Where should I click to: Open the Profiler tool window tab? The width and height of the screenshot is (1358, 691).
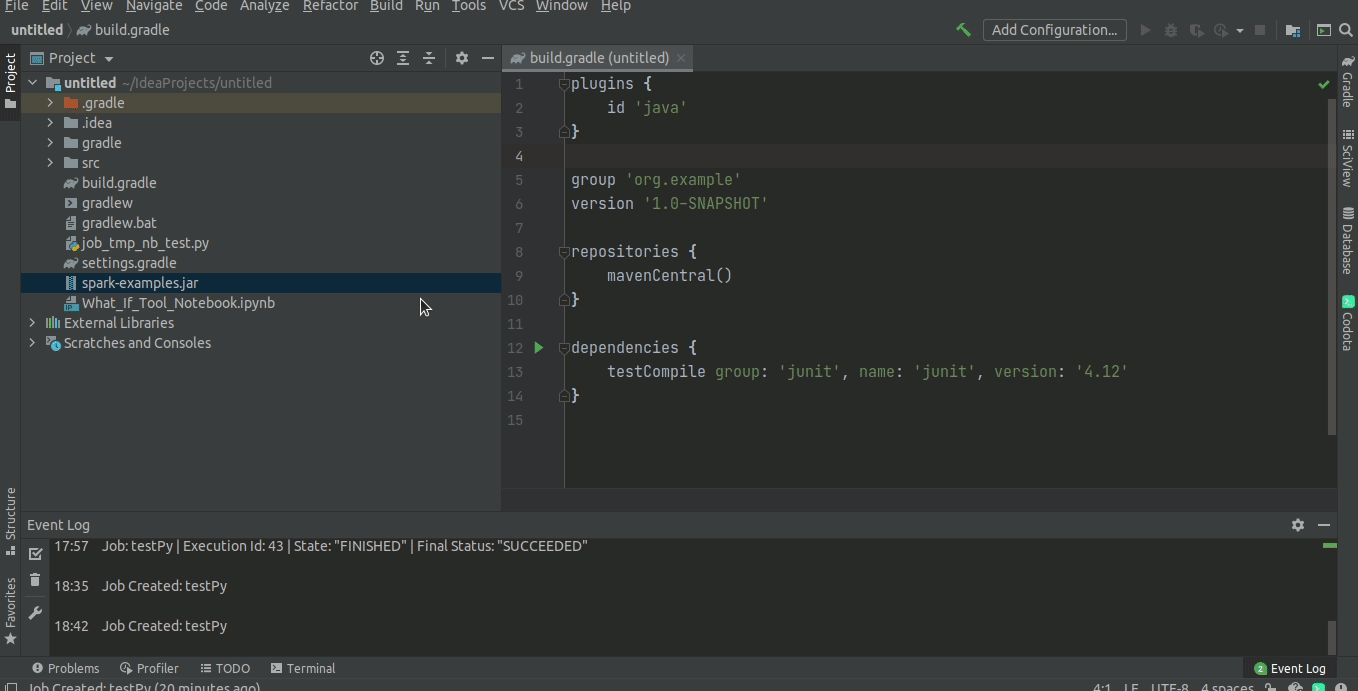click(x=149, y=668)
